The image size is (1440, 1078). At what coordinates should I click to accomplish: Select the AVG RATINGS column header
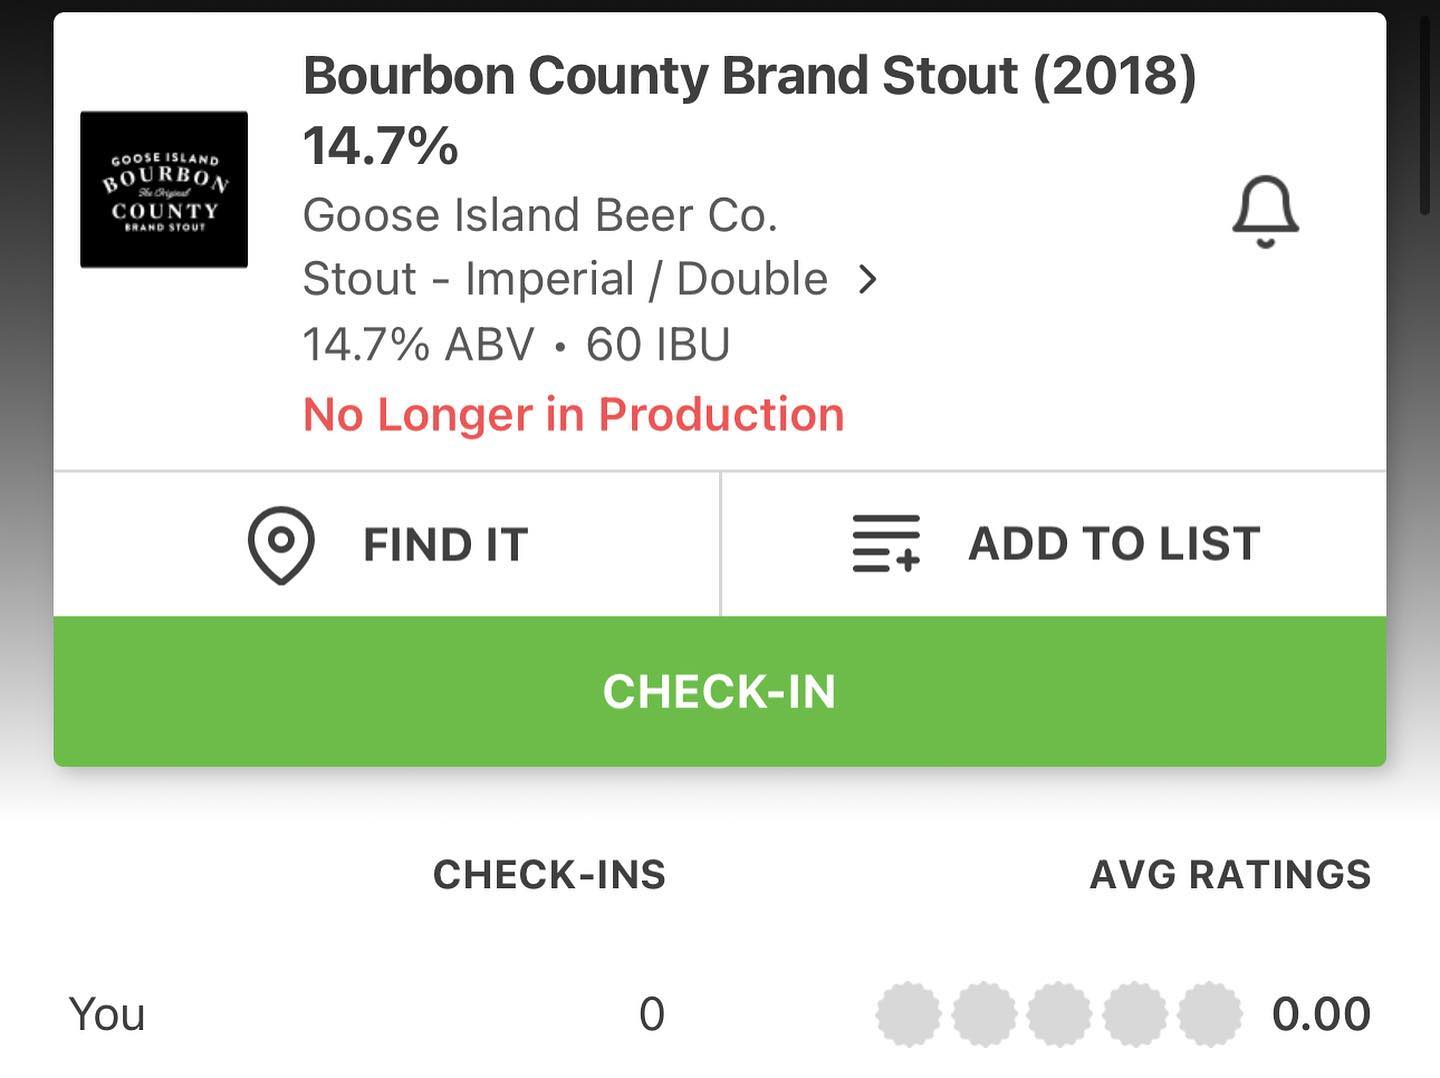1230,875
